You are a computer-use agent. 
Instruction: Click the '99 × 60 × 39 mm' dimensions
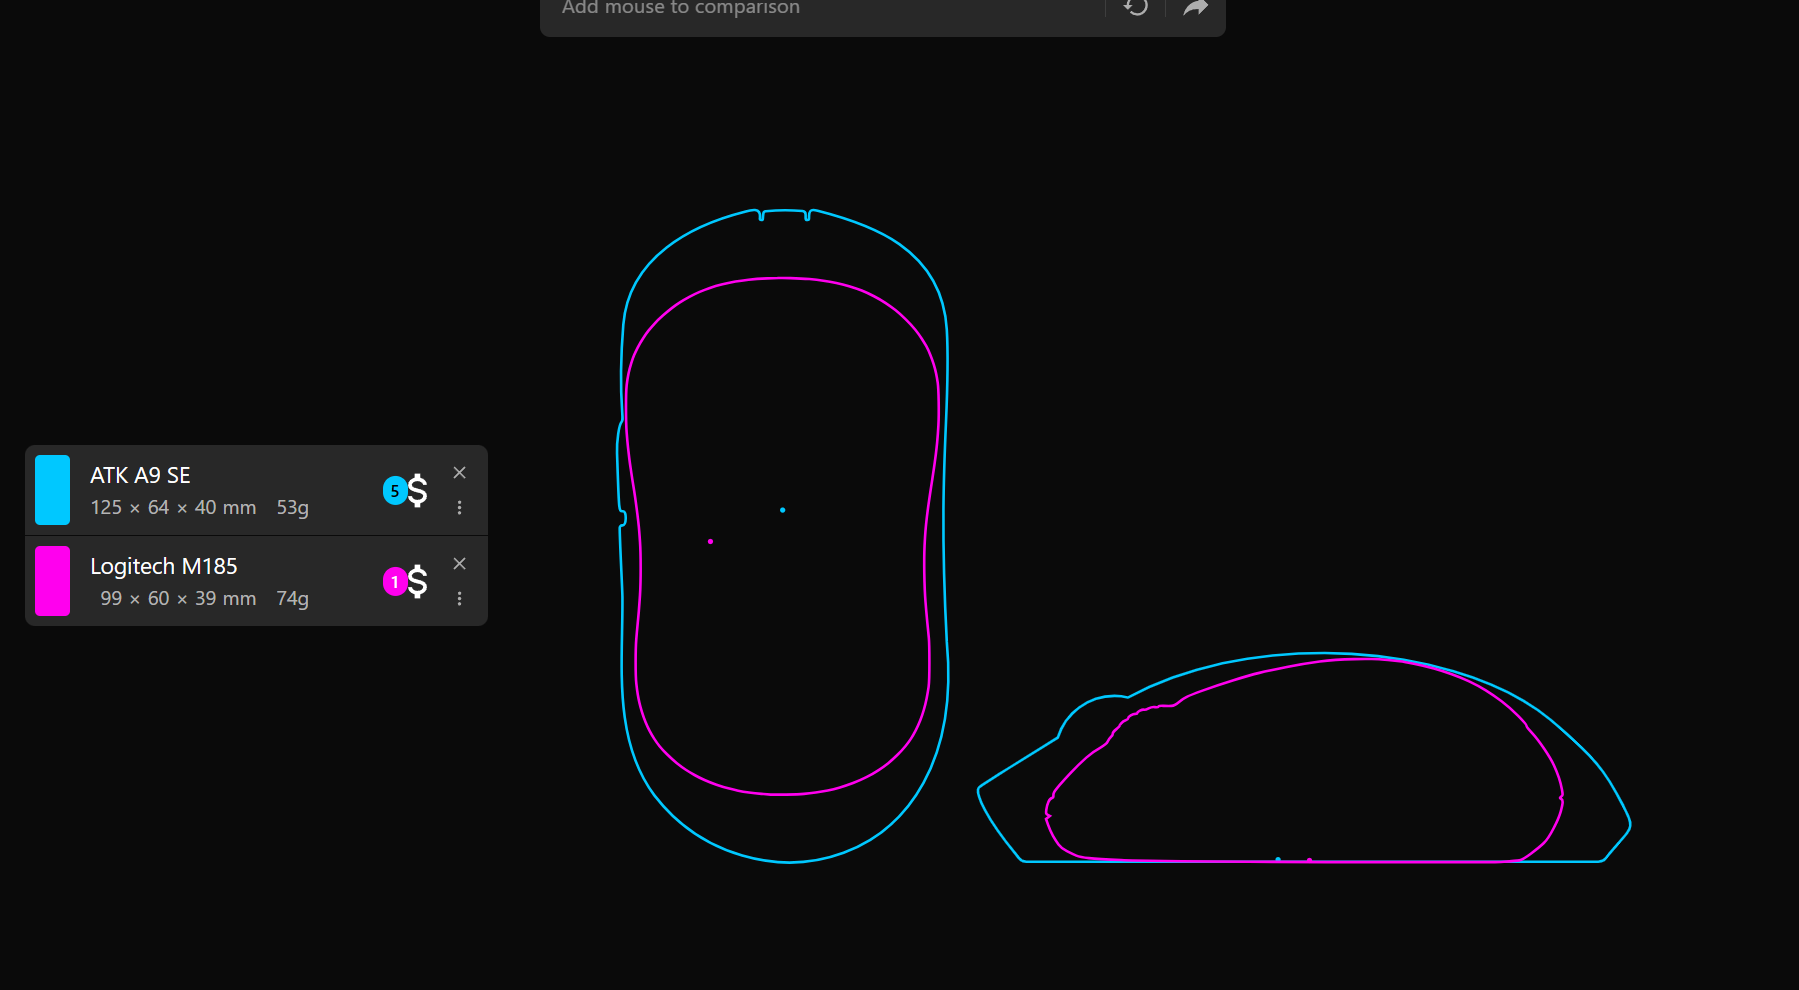[x=178, y=599]
